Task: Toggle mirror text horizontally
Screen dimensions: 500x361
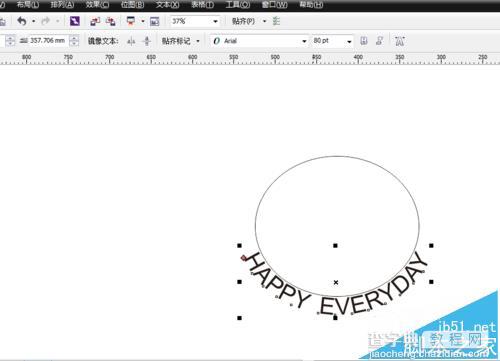Action: click(x=131, y=41)
